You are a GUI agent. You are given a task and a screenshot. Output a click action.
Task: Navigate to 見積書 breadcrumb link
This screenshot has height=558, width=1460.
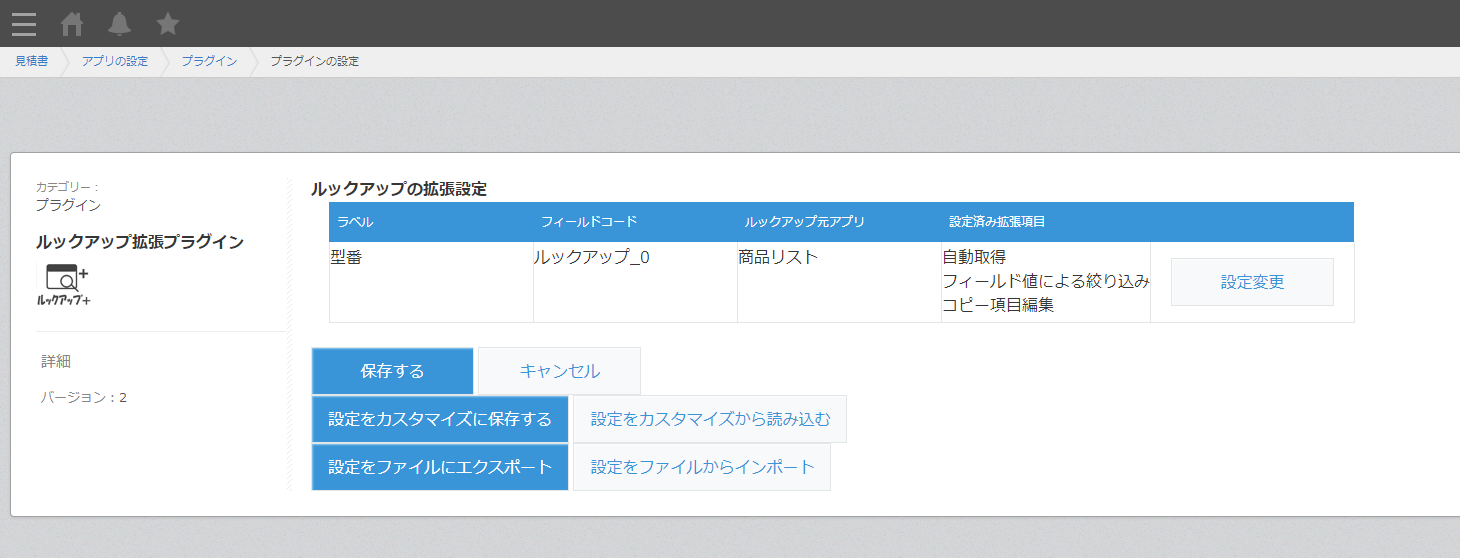(x=31, y=62)
